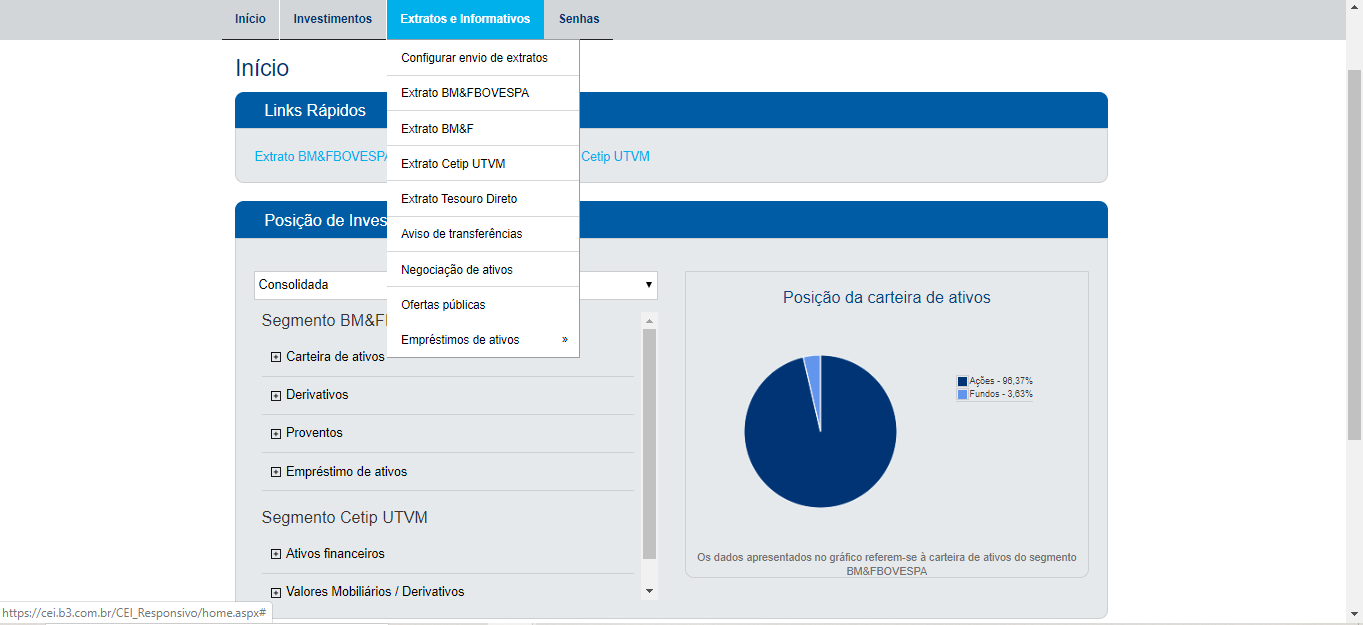Screen dimensions: 1363x625
Task: Choose Extrato Cetip UTVM menu entry
Action: coord(483,164)
